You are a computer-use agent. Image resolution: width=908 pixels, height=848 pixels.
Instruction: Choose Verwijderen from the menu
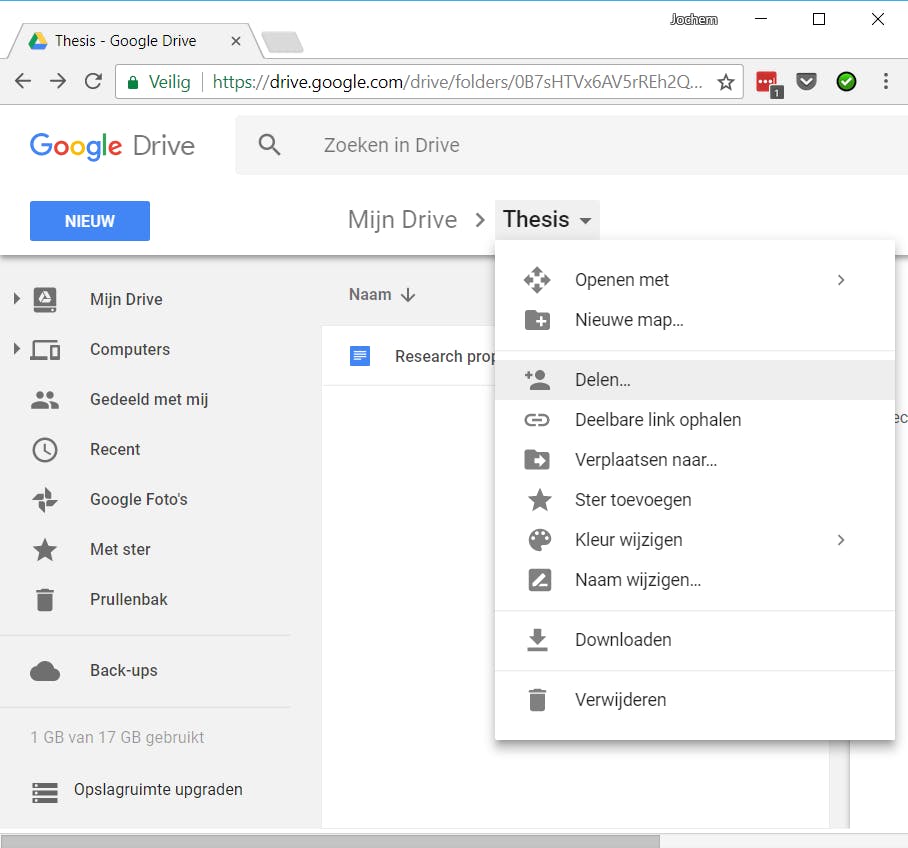[x=694, y=700]
